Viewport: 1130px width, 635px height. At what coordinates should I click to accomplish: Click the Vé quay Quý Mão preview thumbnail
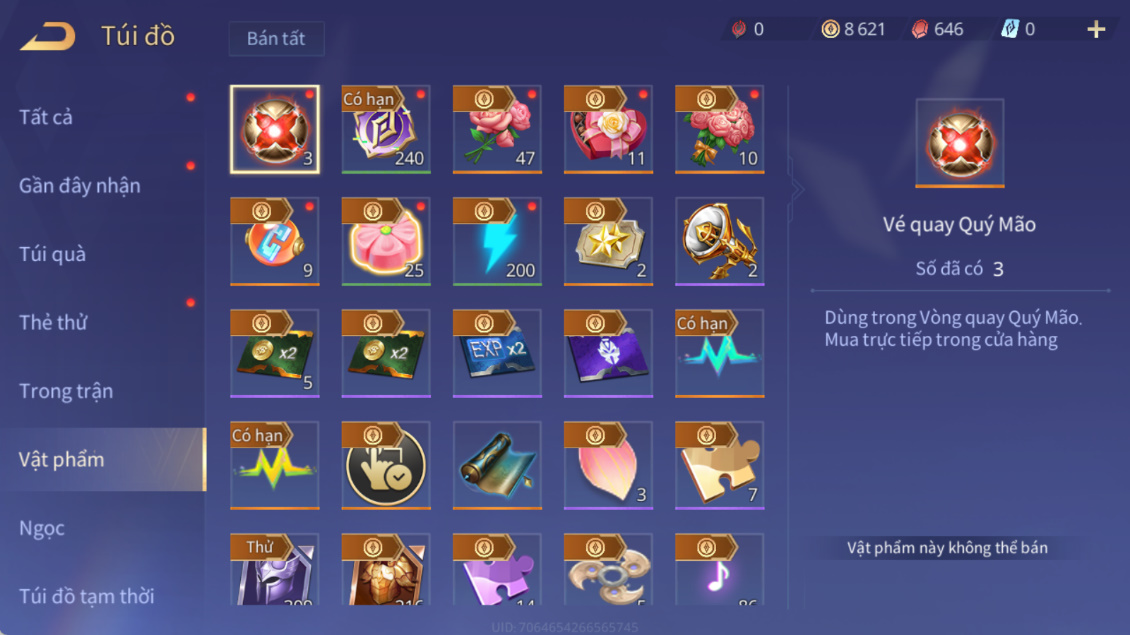click(959, 143)
